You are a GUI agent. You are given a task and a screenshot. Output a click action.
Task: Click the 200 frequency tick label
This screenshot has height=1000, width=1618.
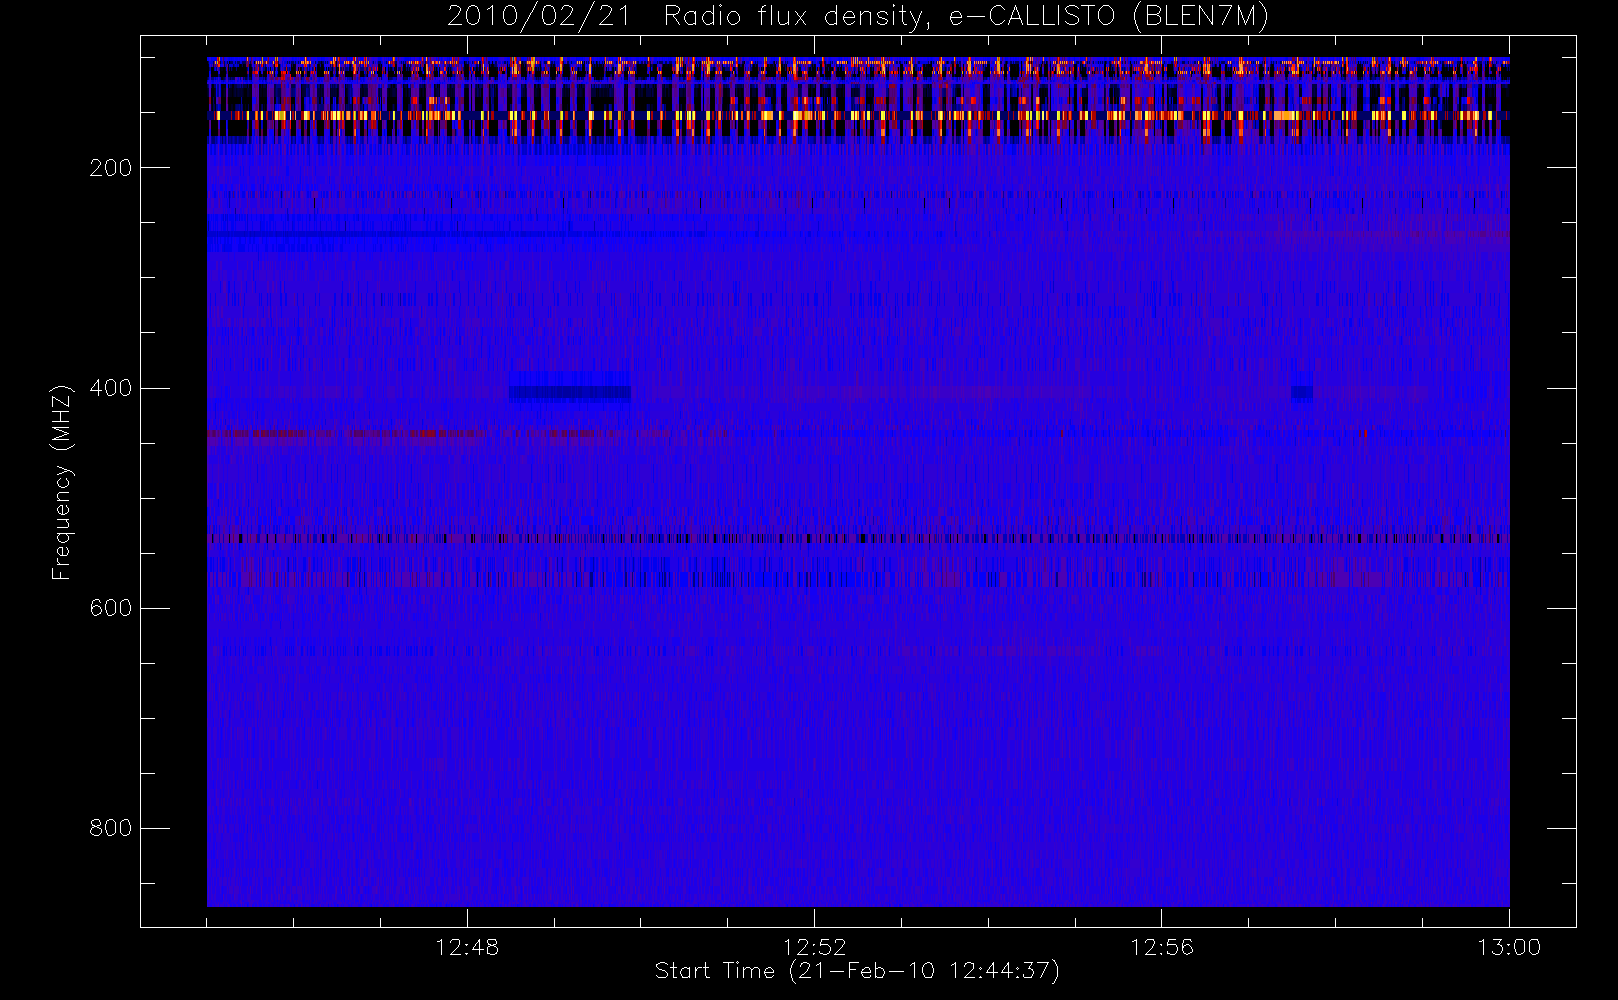[111, 168]
